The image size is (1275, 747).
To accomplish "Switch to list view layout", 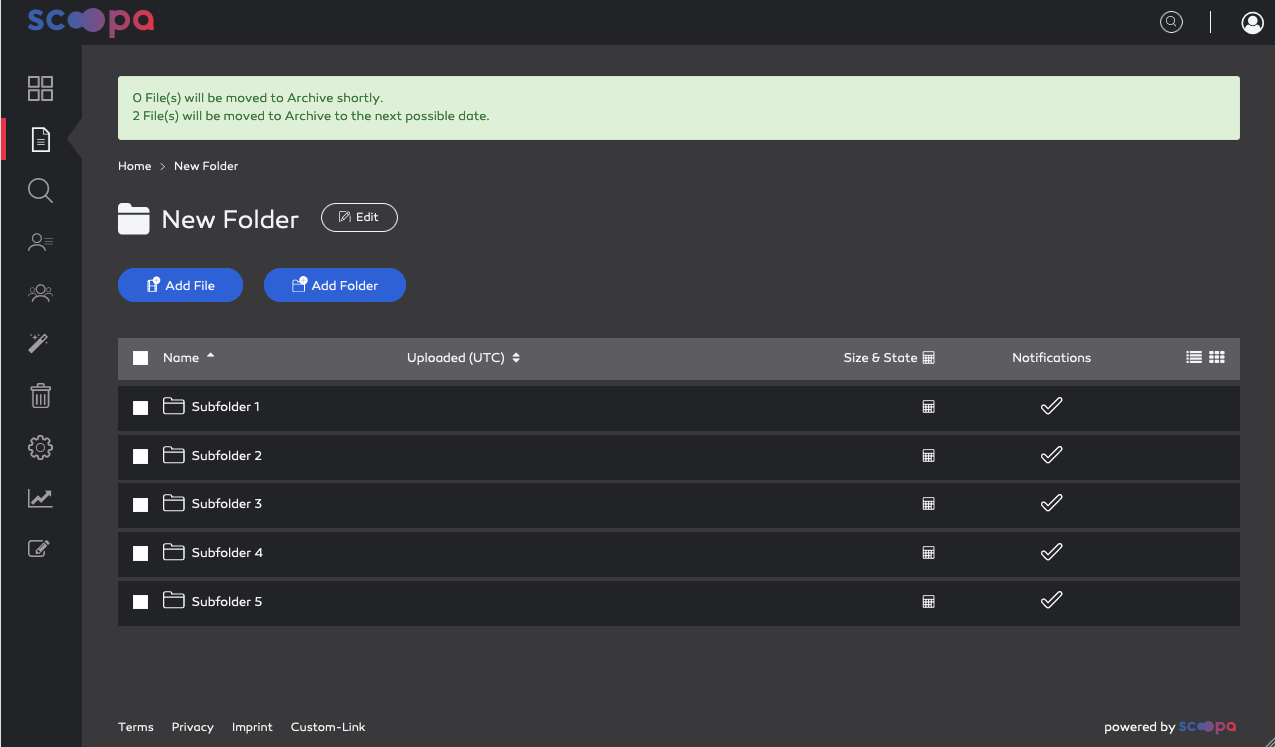I will click(x=1194, y=357).
